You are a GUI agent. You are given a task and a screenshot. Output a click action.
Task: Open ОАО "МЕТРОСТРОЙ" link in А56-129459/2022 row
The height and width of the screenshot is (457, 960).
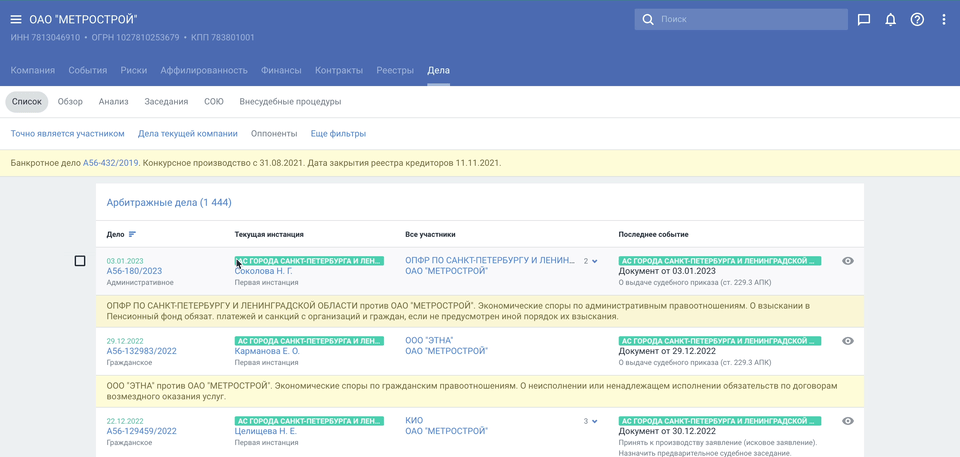[446, 431]
